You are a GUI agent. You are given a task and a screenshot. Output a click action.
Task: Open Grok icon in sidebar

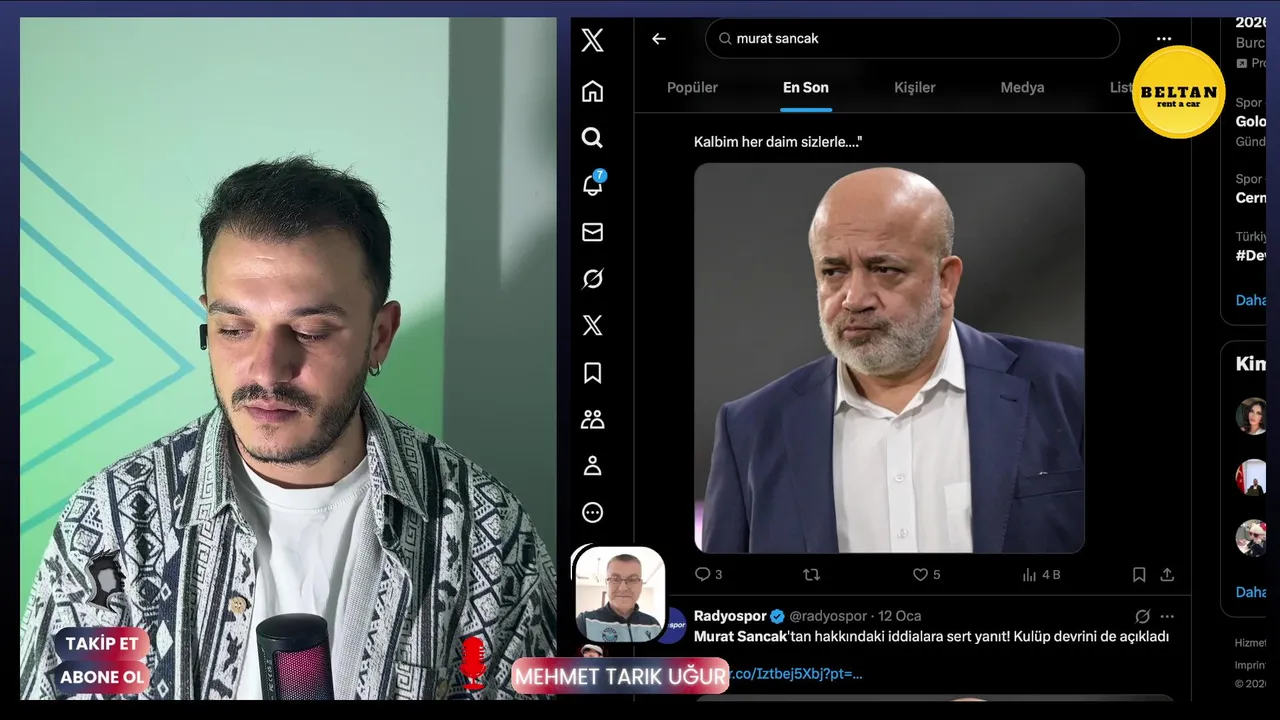pyautogui.click(x=592, y=279)
